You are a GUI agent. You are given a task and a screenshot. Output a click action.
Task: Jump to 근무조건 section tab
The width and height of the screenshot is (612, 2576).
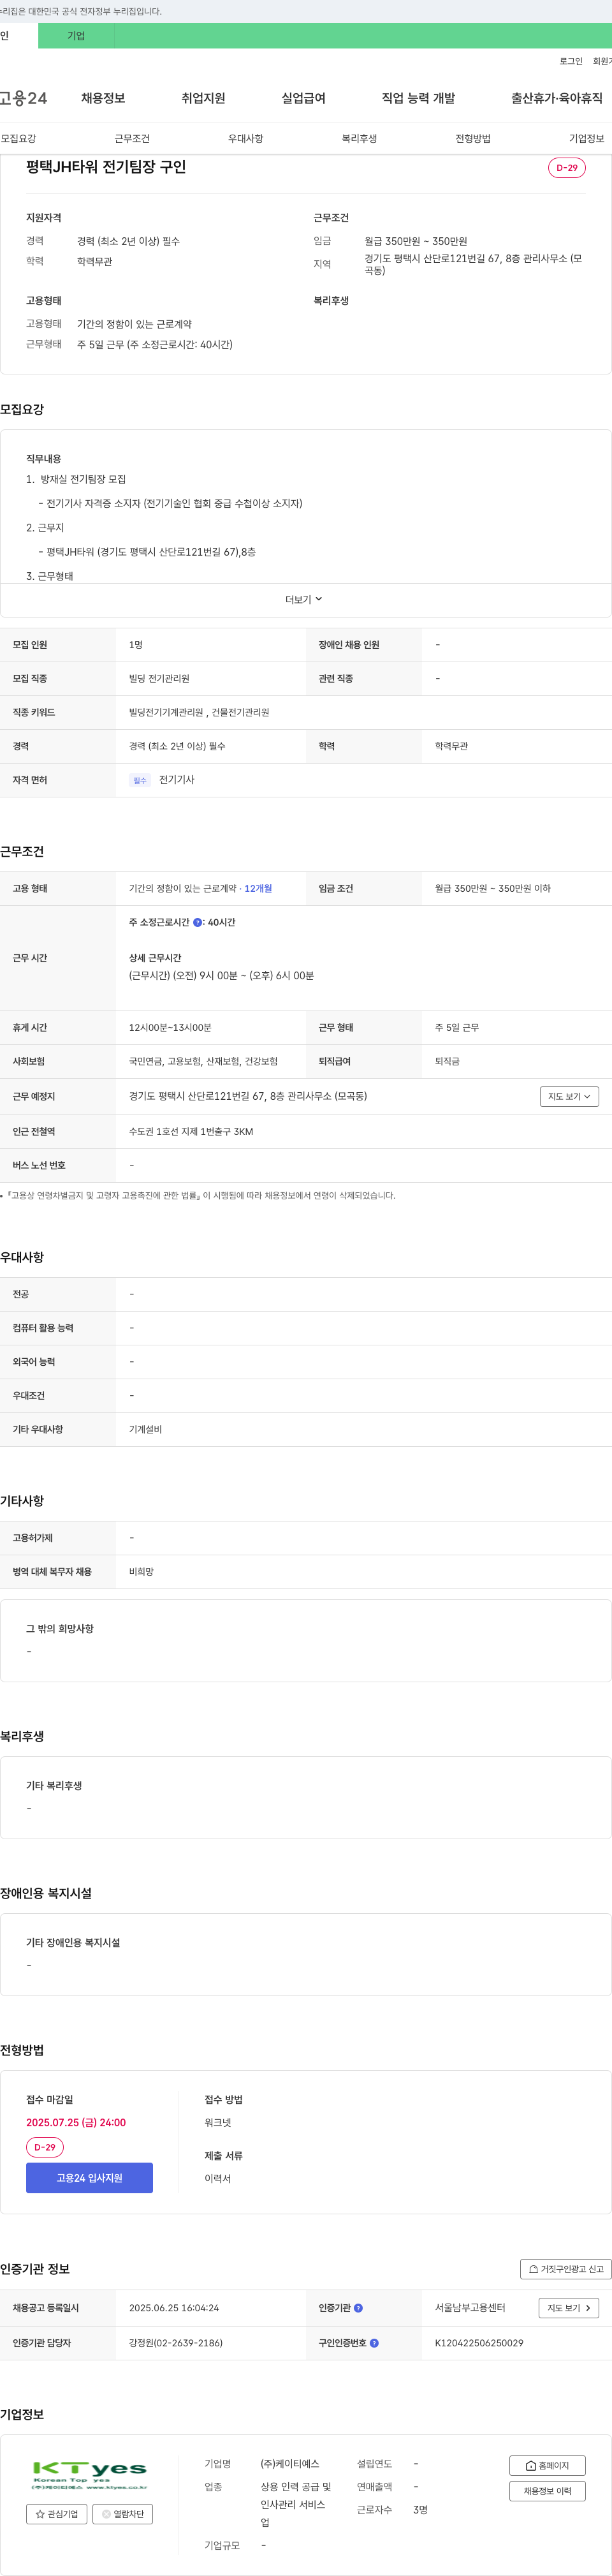tap(132, 139)
